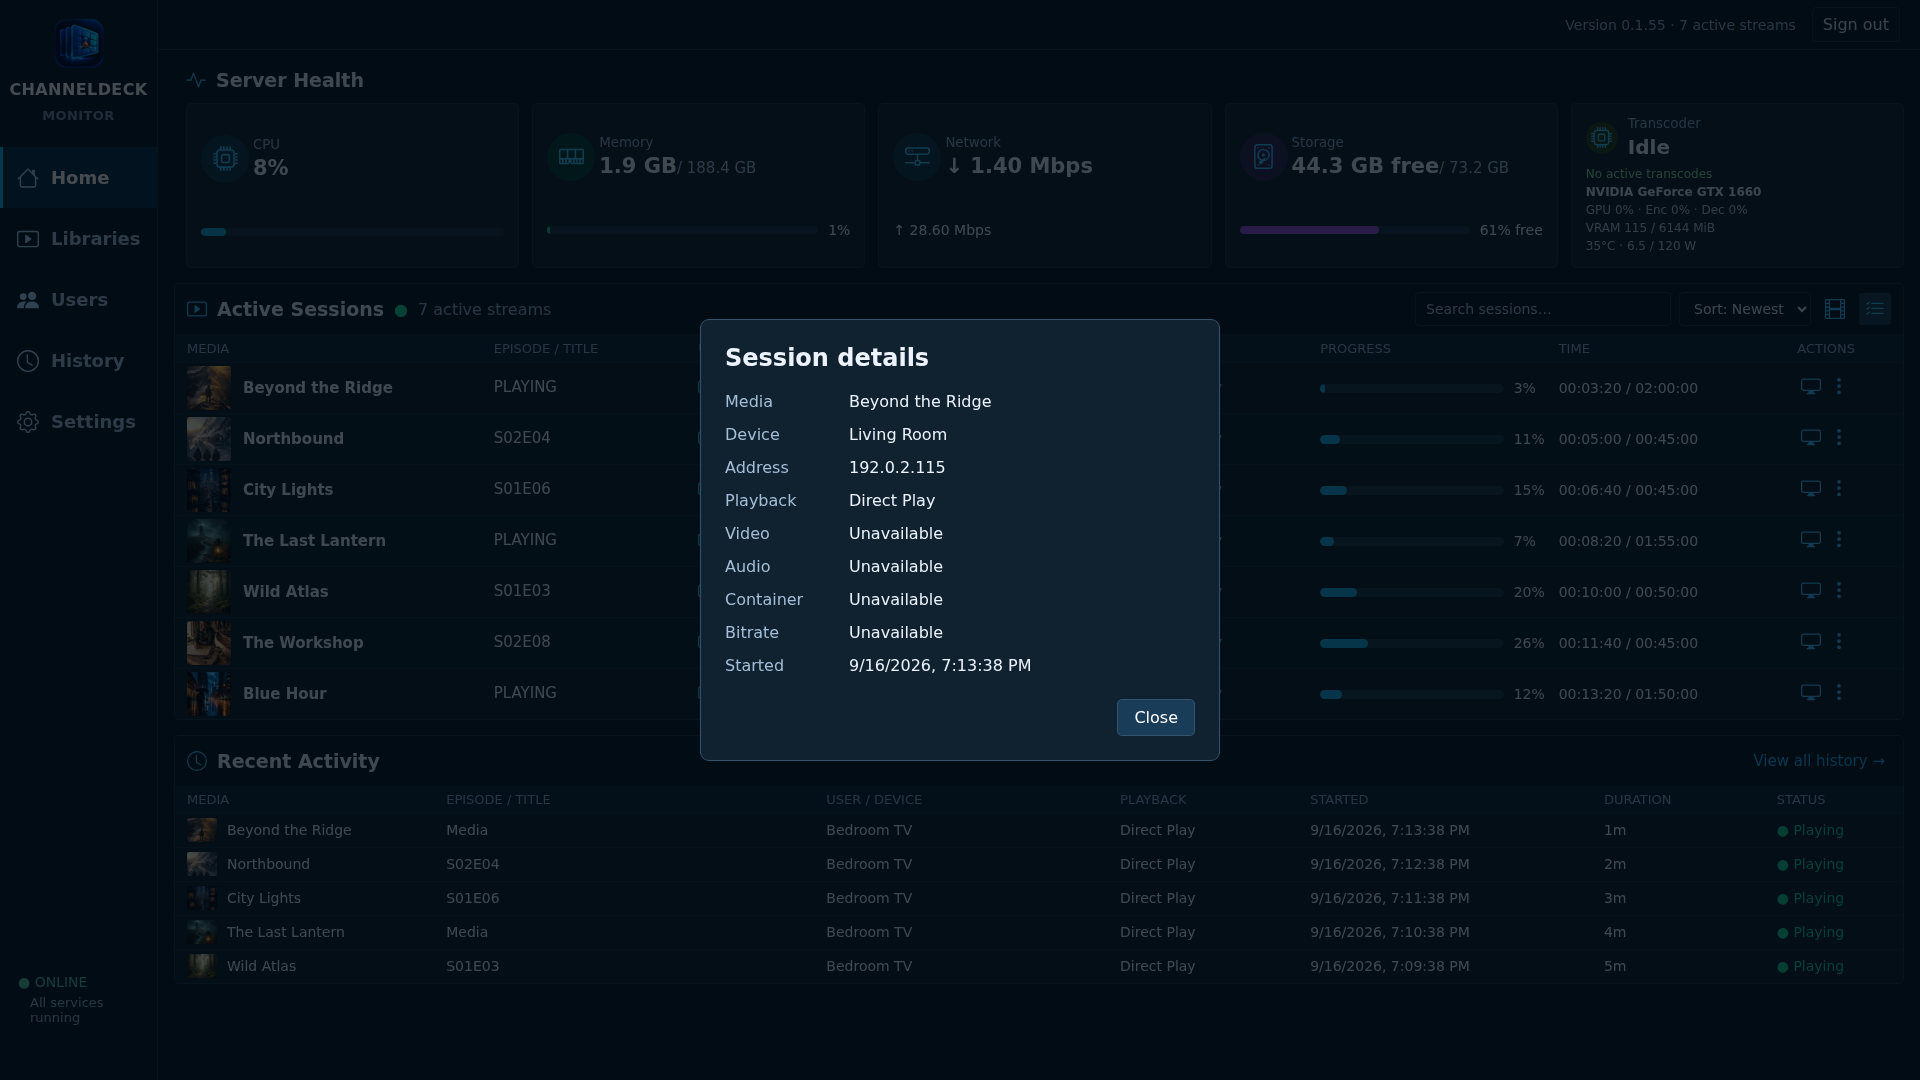Open device info for The Workshop
1920x1080 pixels.
point(1810,641)
